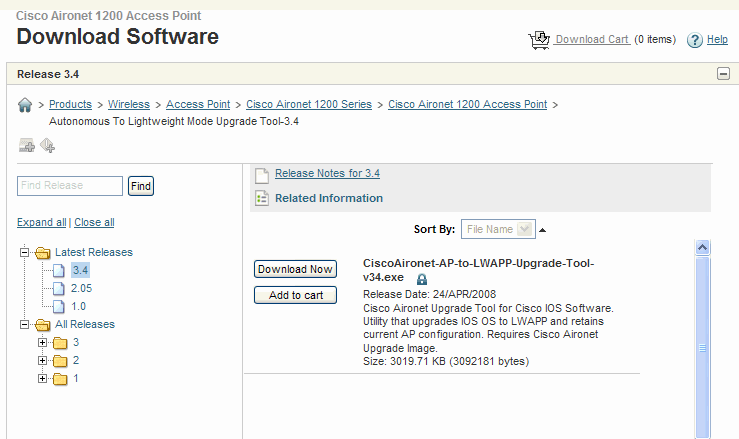This screenshot has width=739, height=439.
Task: Click the Related Information list icon
Action: (262, 198)
